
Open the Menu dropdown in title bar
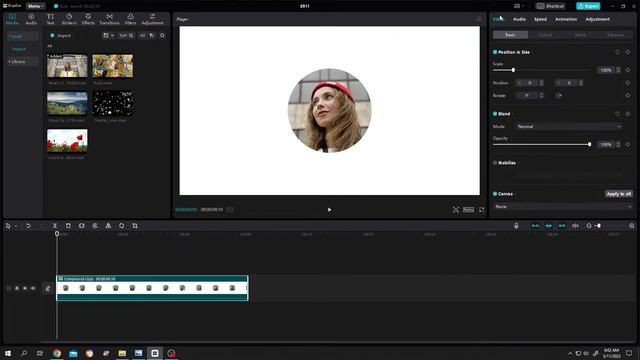pos(36,6)
